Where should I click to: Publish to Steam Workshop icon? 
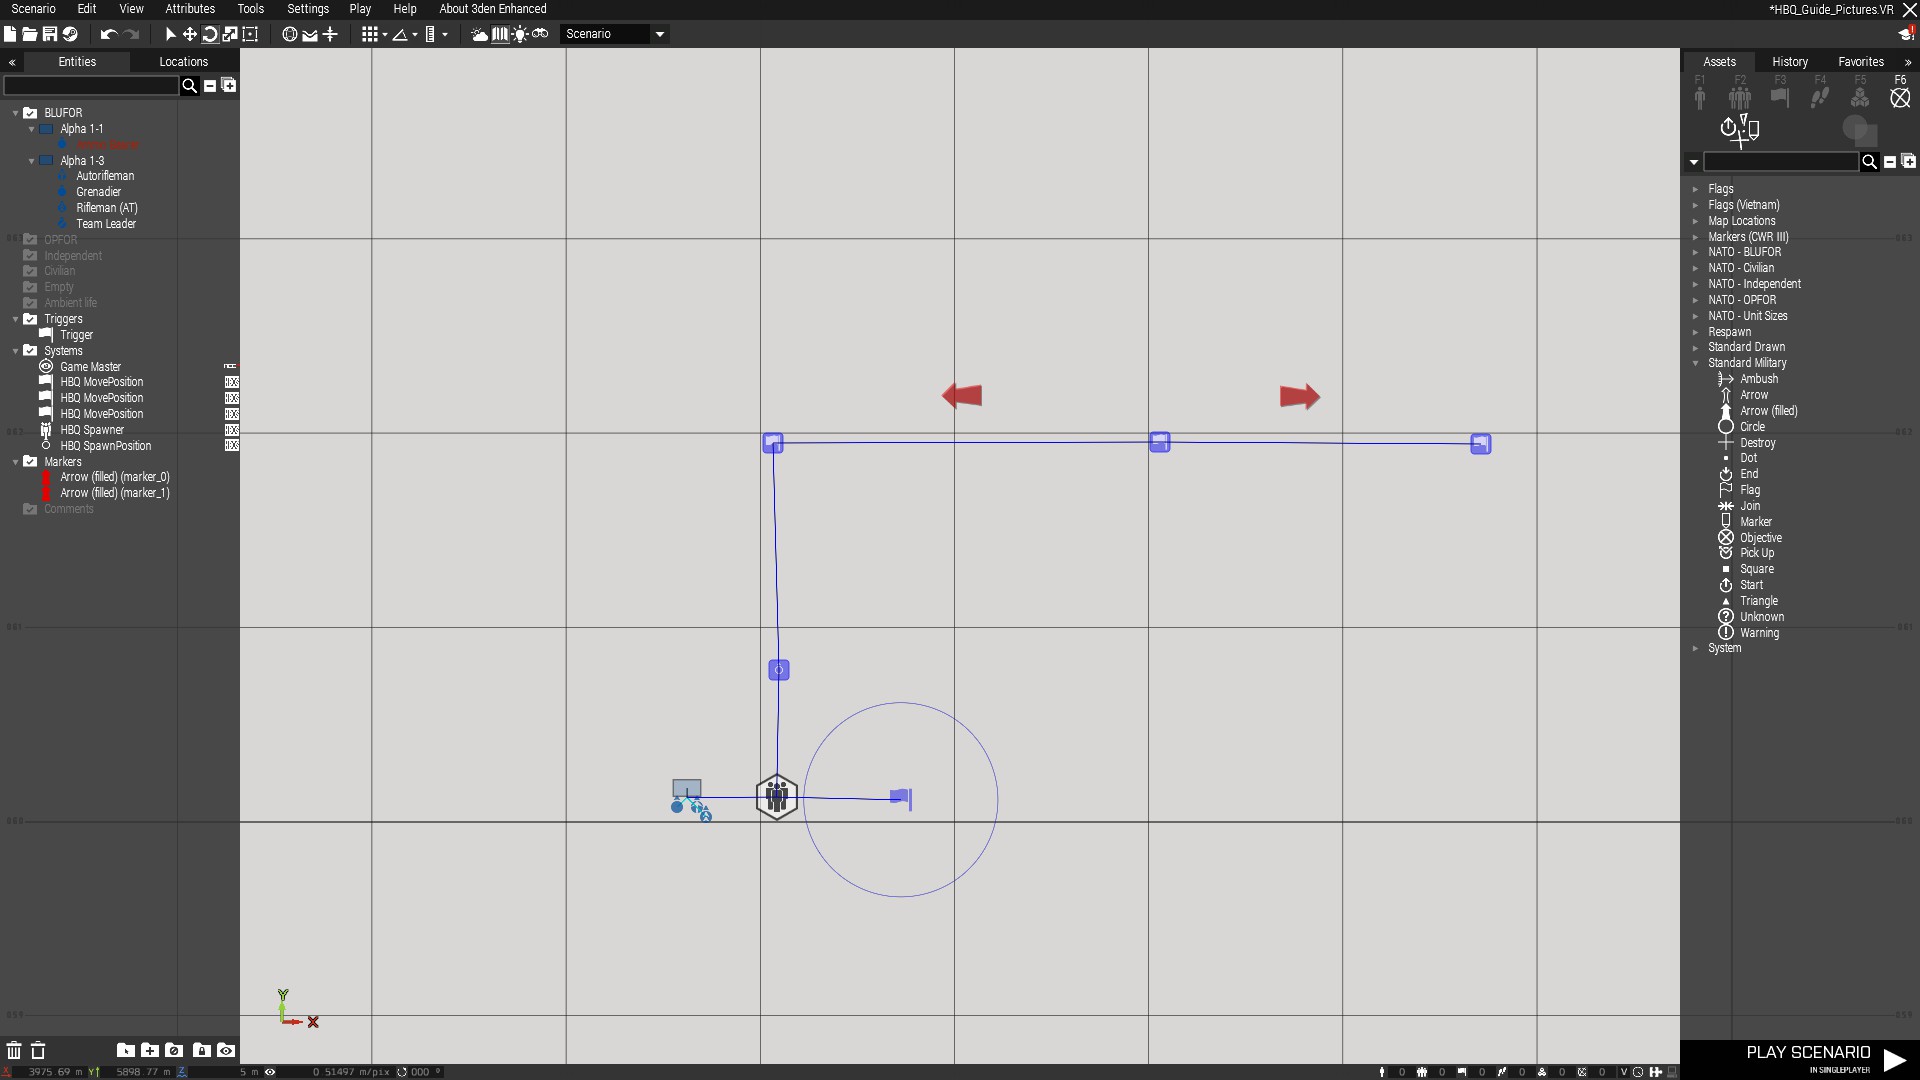click(70, 34)
